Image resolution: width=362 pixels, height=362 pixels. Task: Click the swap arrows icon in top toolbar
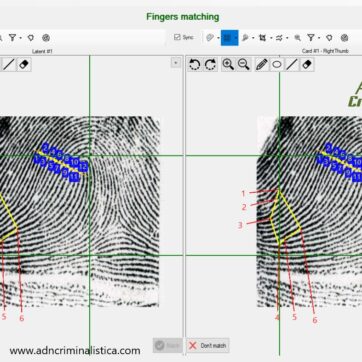279,38
